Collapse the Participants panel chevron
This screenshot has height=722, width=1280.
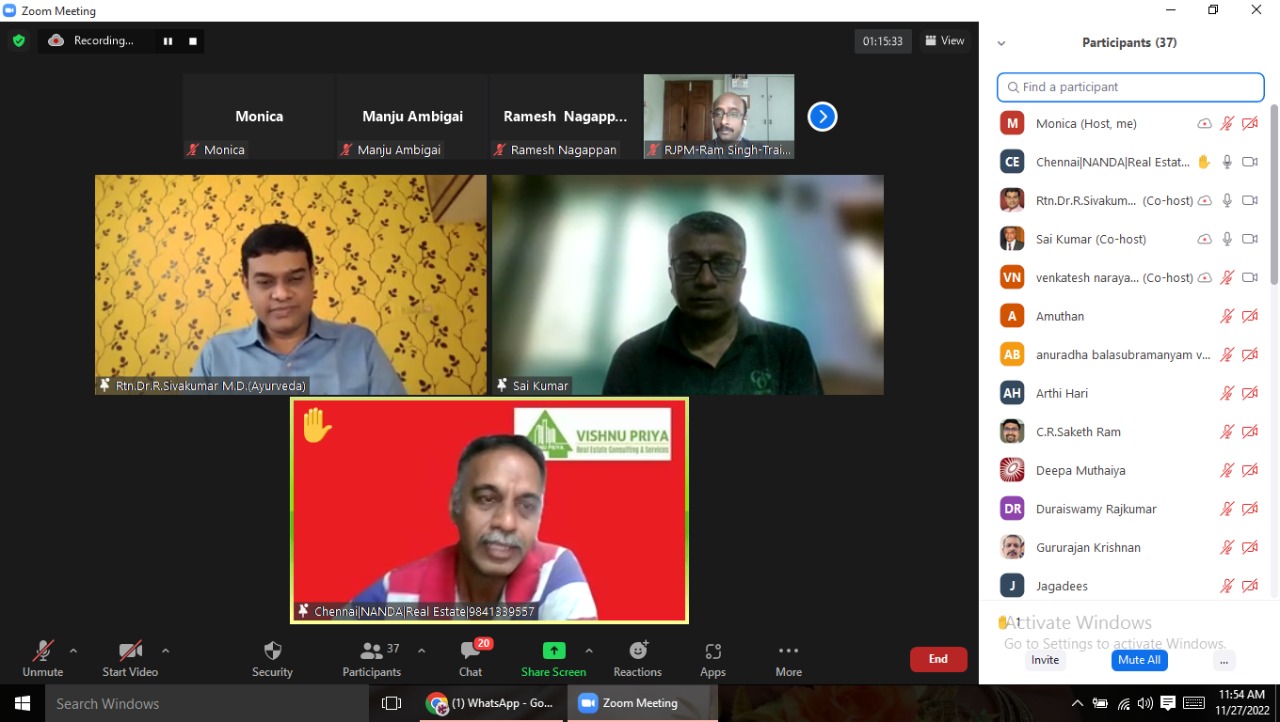tap(1001, 43)
